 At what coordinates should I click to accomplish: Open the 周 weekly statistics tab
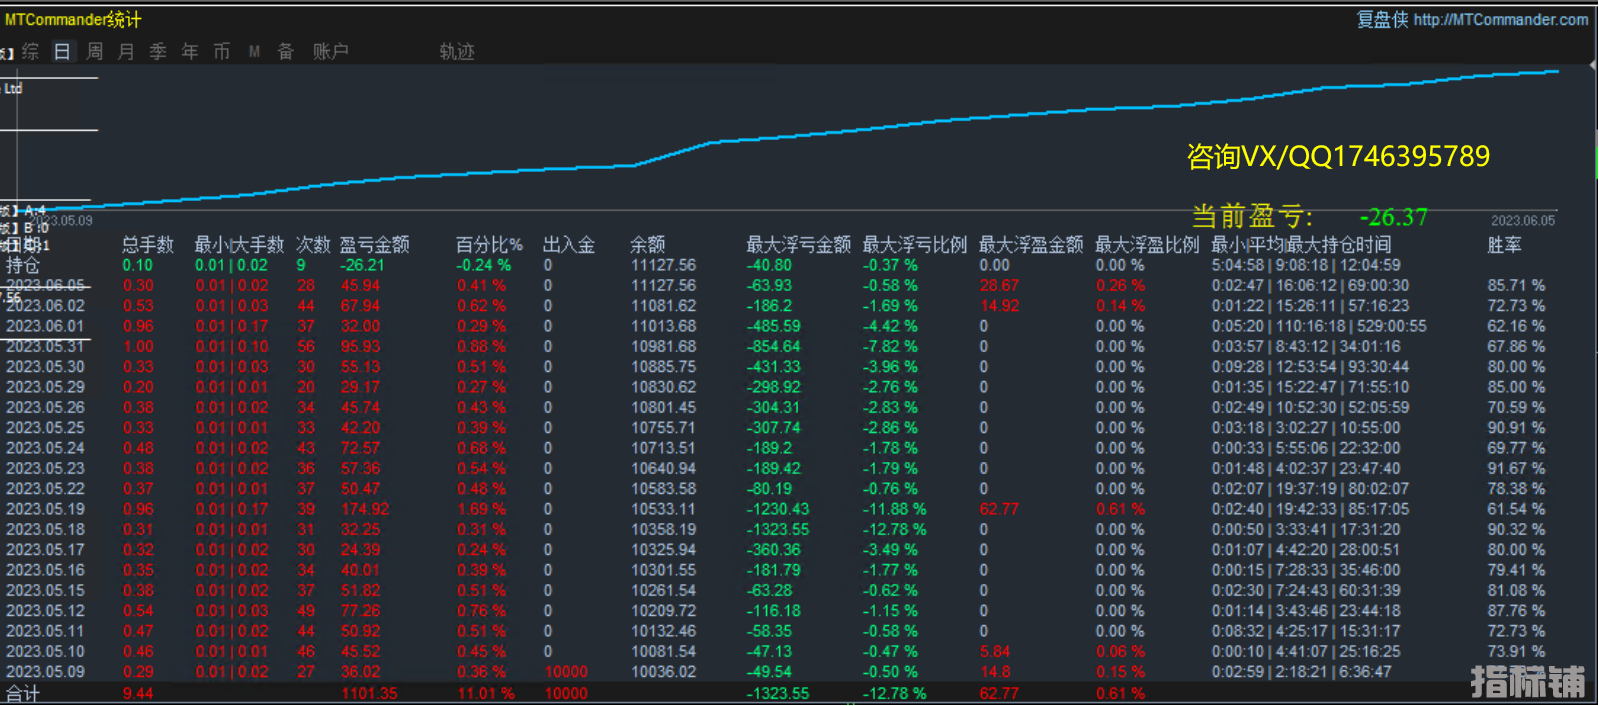pyautogui.click(x=94, y=52)
